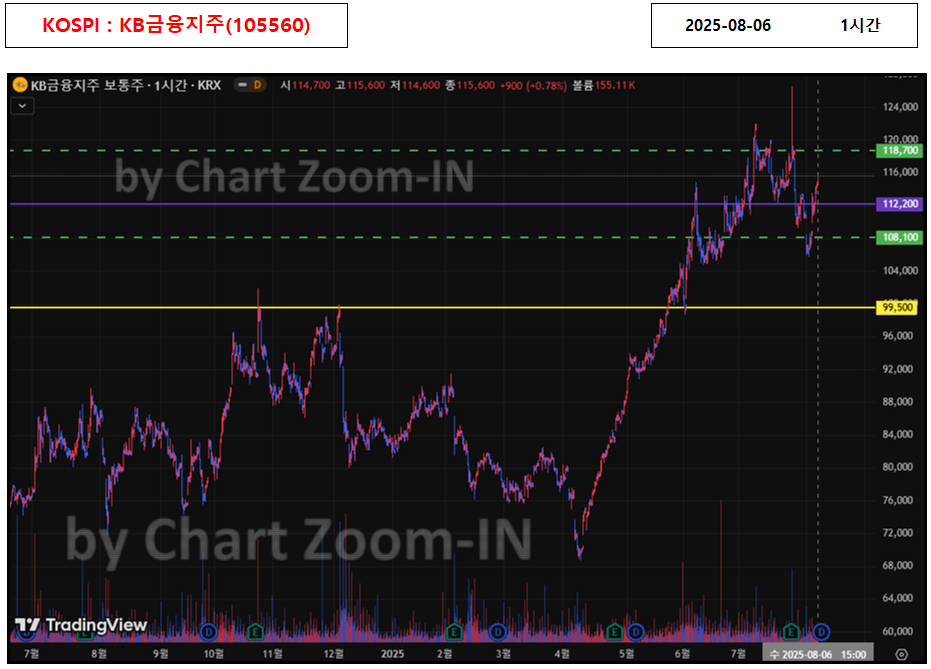This screenshot has width=931, height=669.
Task: Click the low value 저114,600
Action: (x=415, y=85)
